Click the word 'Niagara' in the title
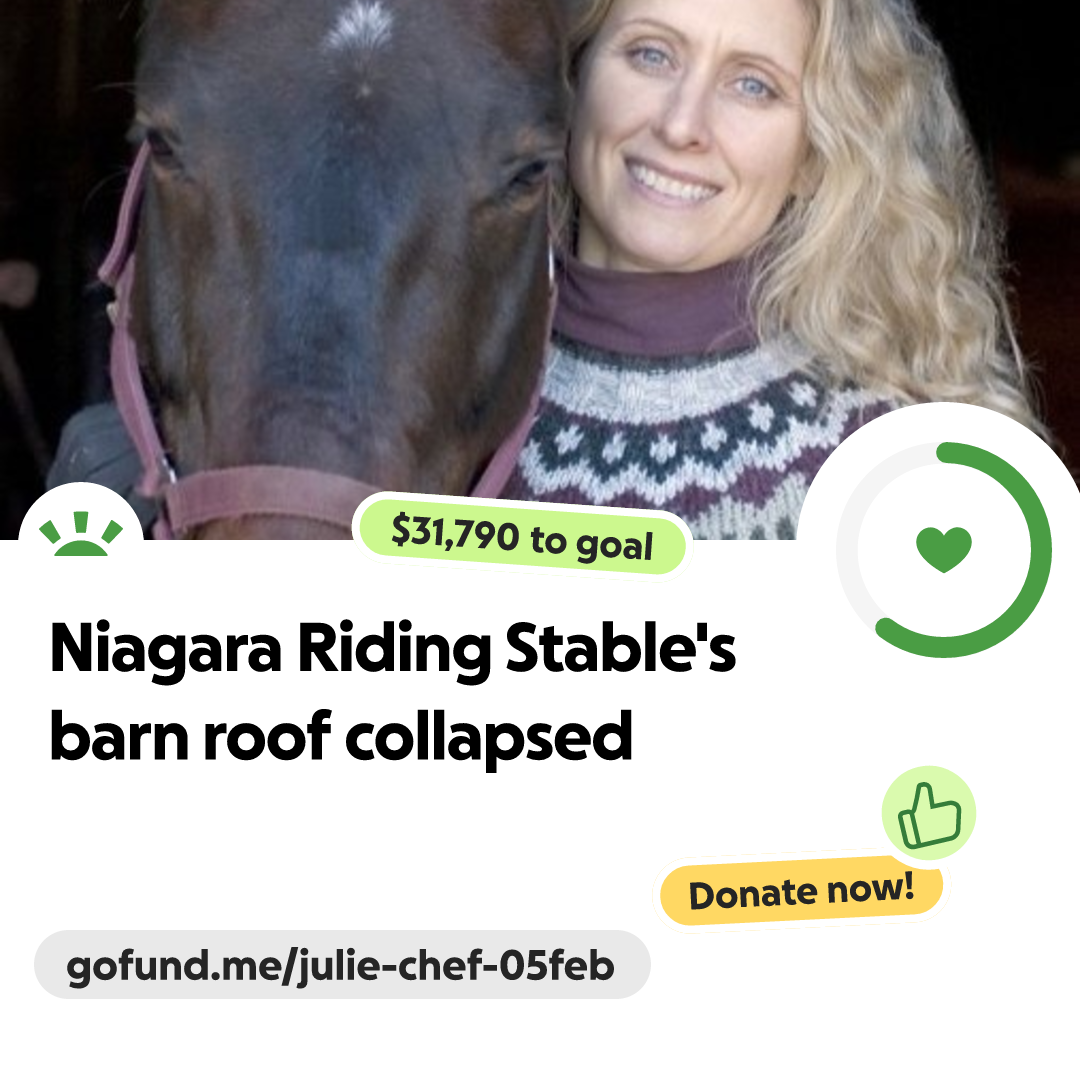The image size is (1080, 1080). pyautogui.click(x=166, y=650)
